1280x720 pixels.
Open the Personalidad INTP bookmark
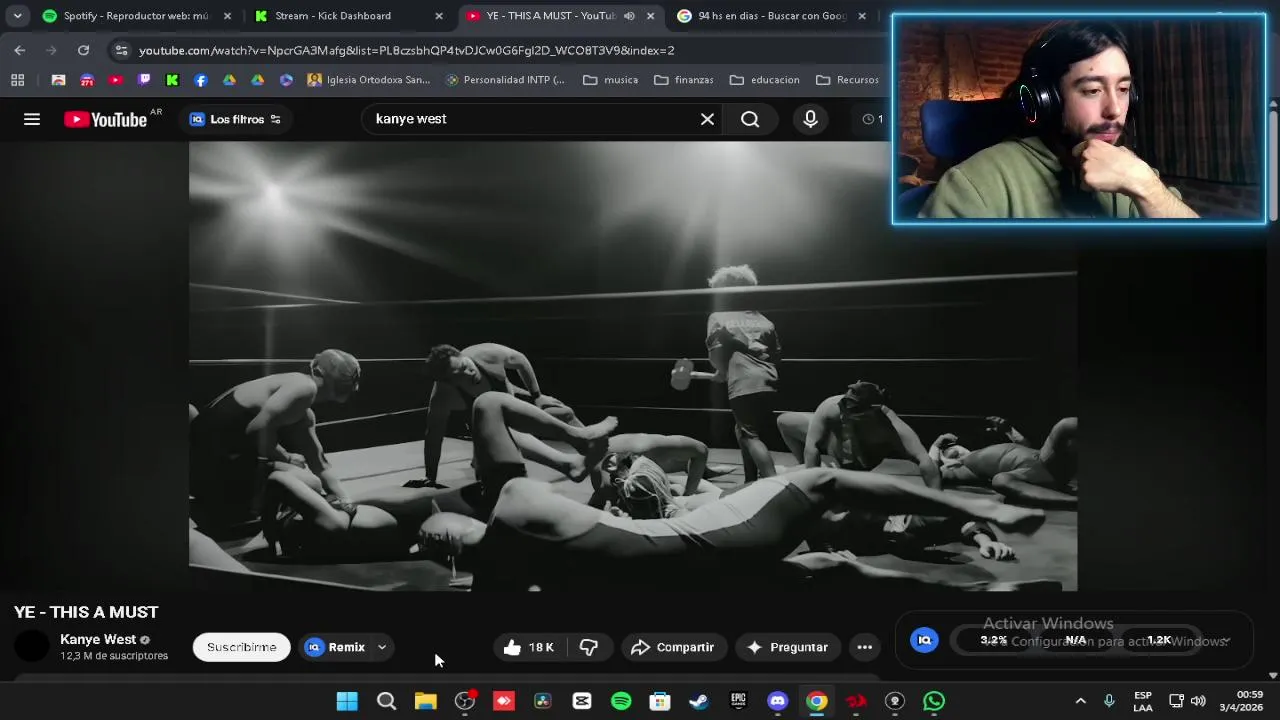[506, 80]
